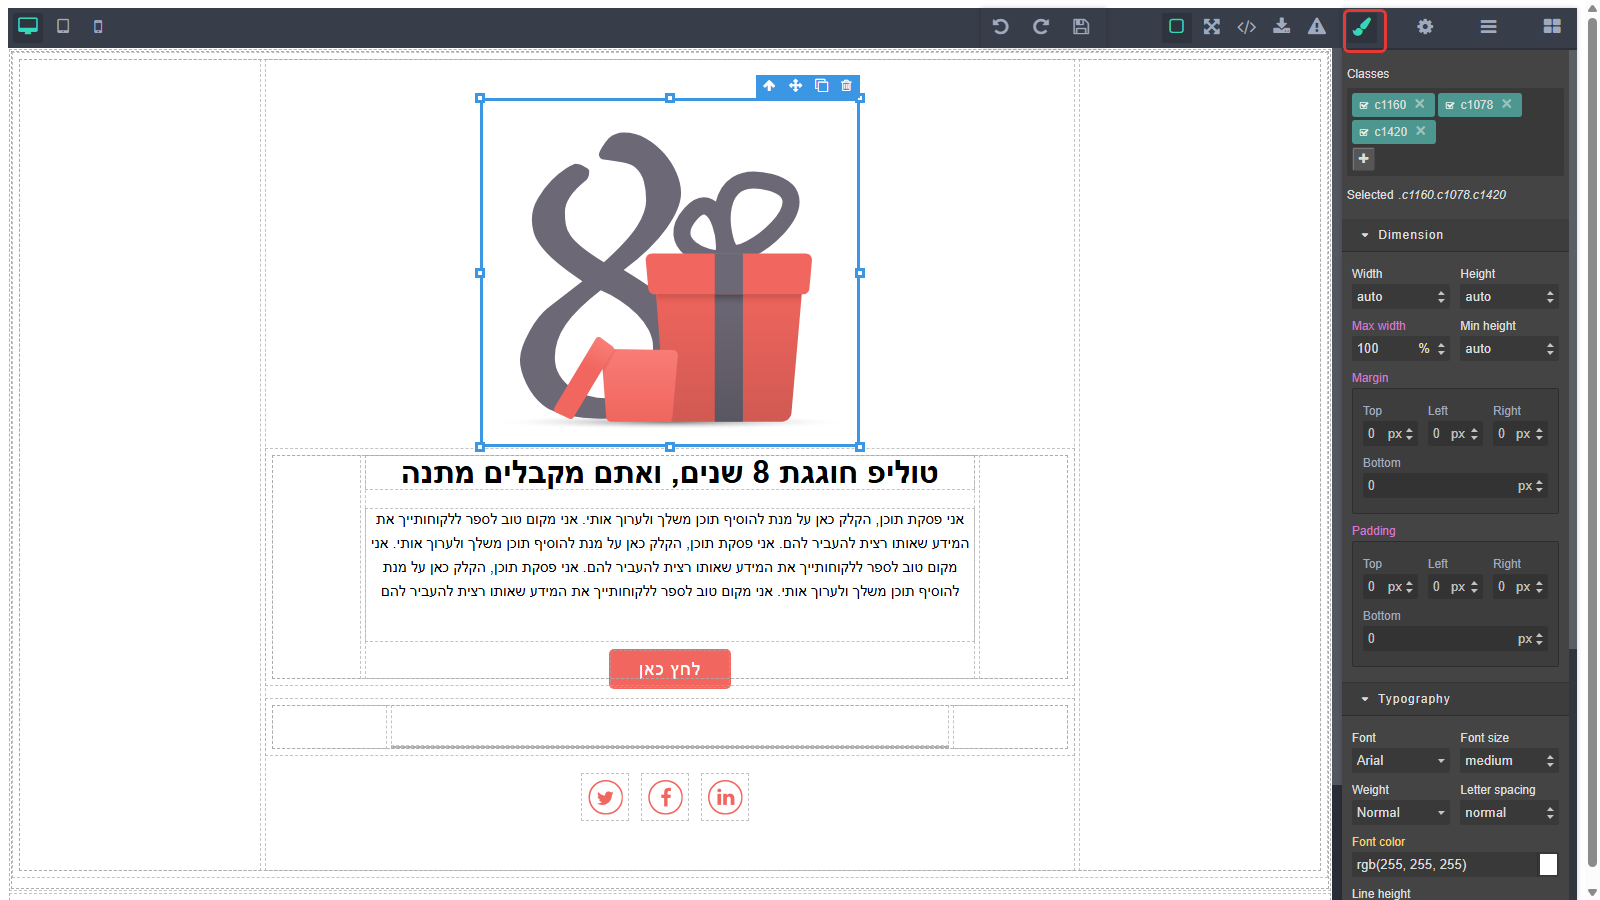Show warnings triangle icon

coord(1317,26)
